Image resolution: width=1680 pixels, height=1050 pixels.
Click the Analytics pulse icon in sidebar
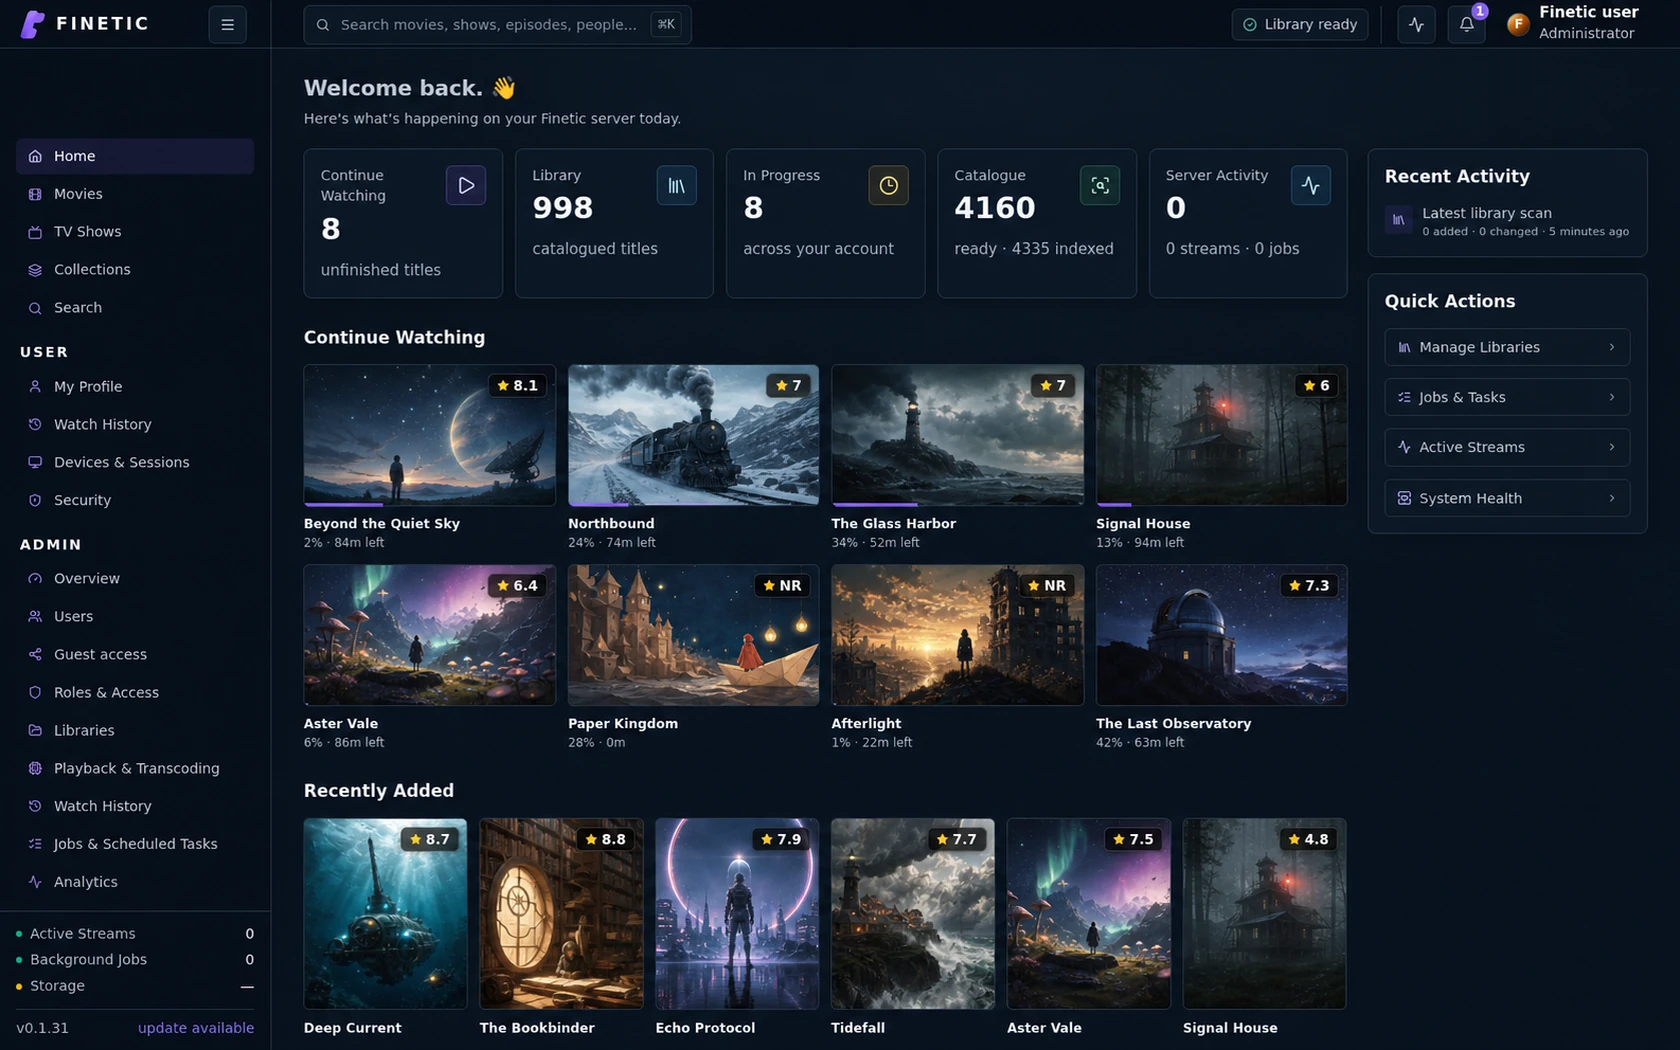click(35, 882)
